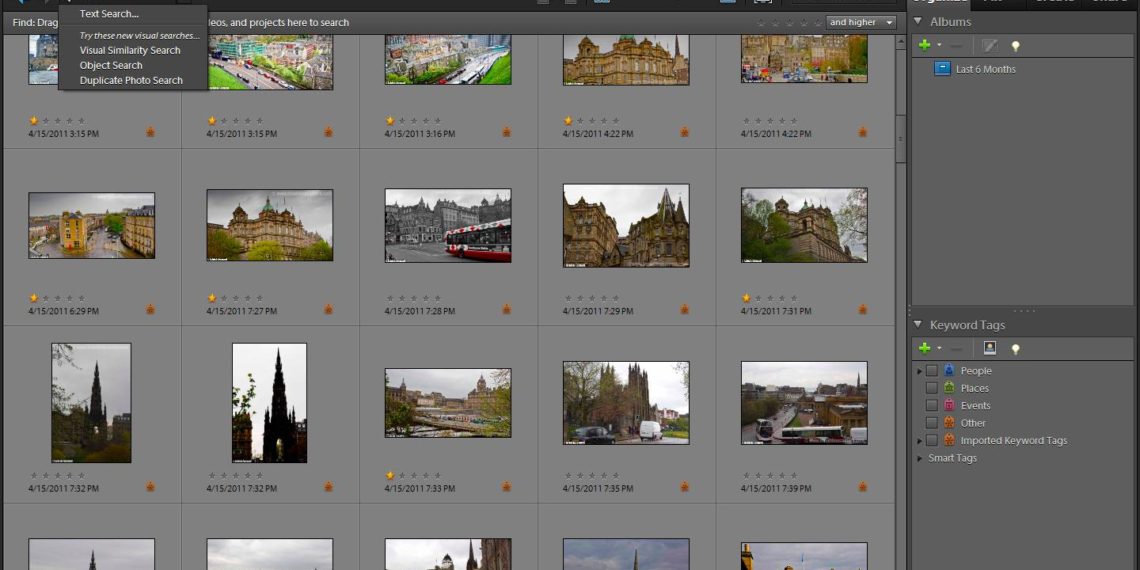This screenshot has width=1140, height=570.
Task: Click the tag badge on the 7:29 PM photo
Action: pos(684,309)
